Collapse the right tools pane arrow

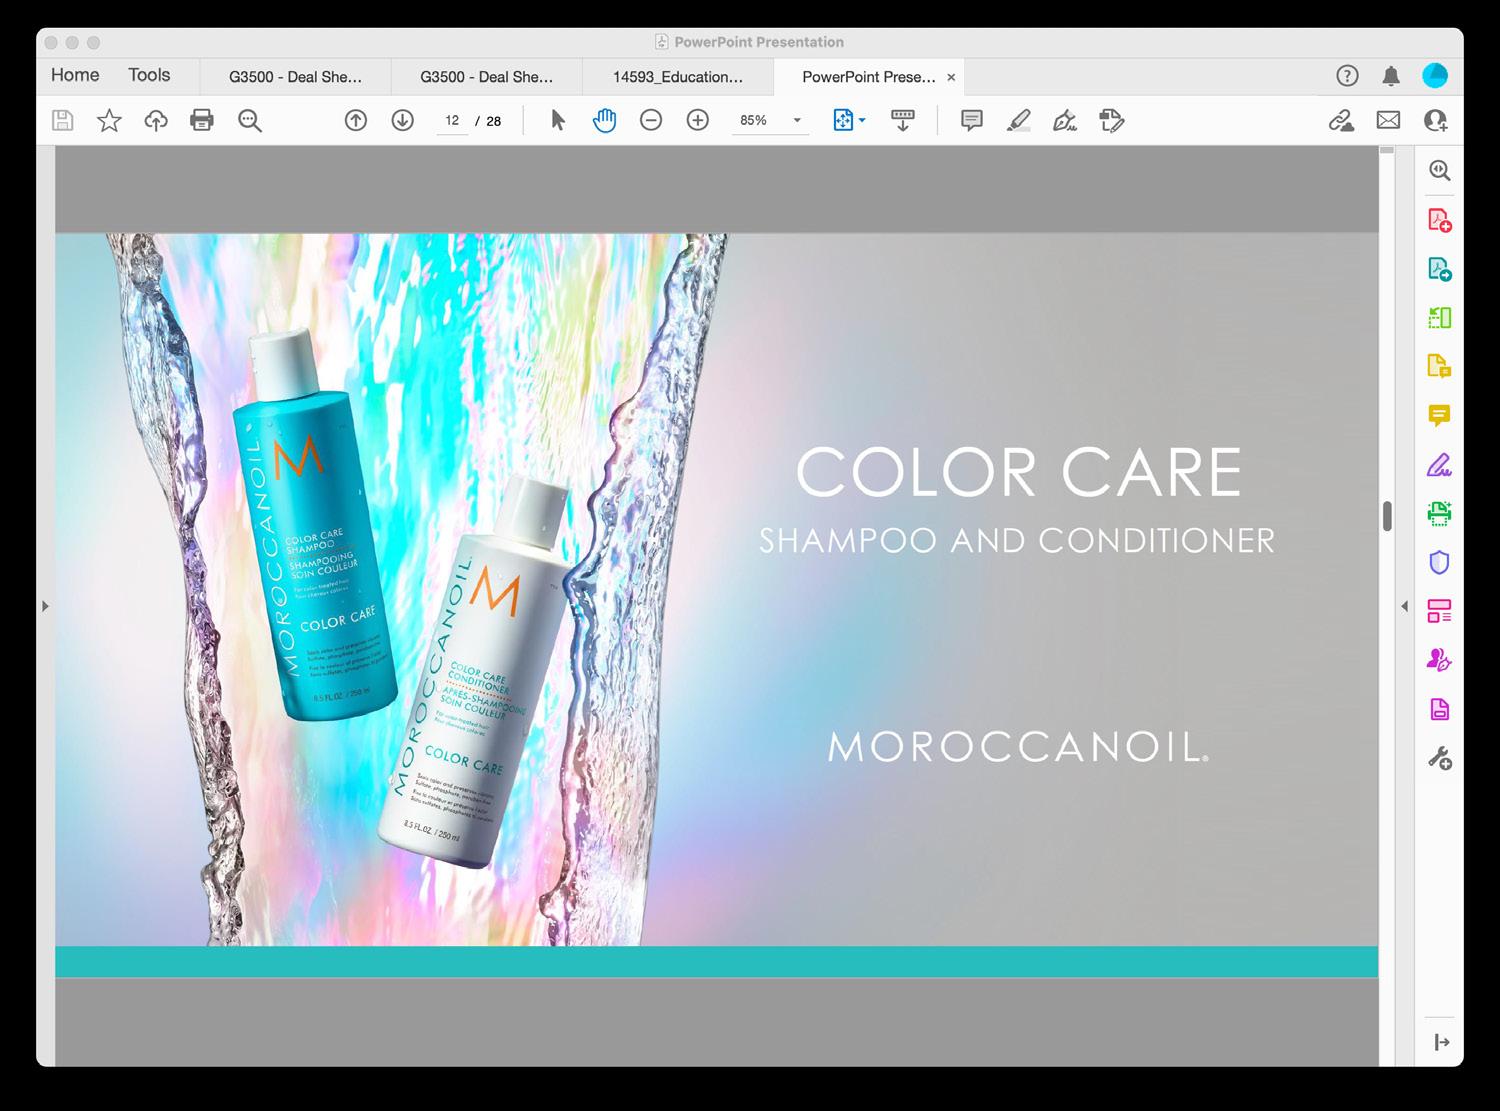pyautogui.click(x=1442, y=1042)
